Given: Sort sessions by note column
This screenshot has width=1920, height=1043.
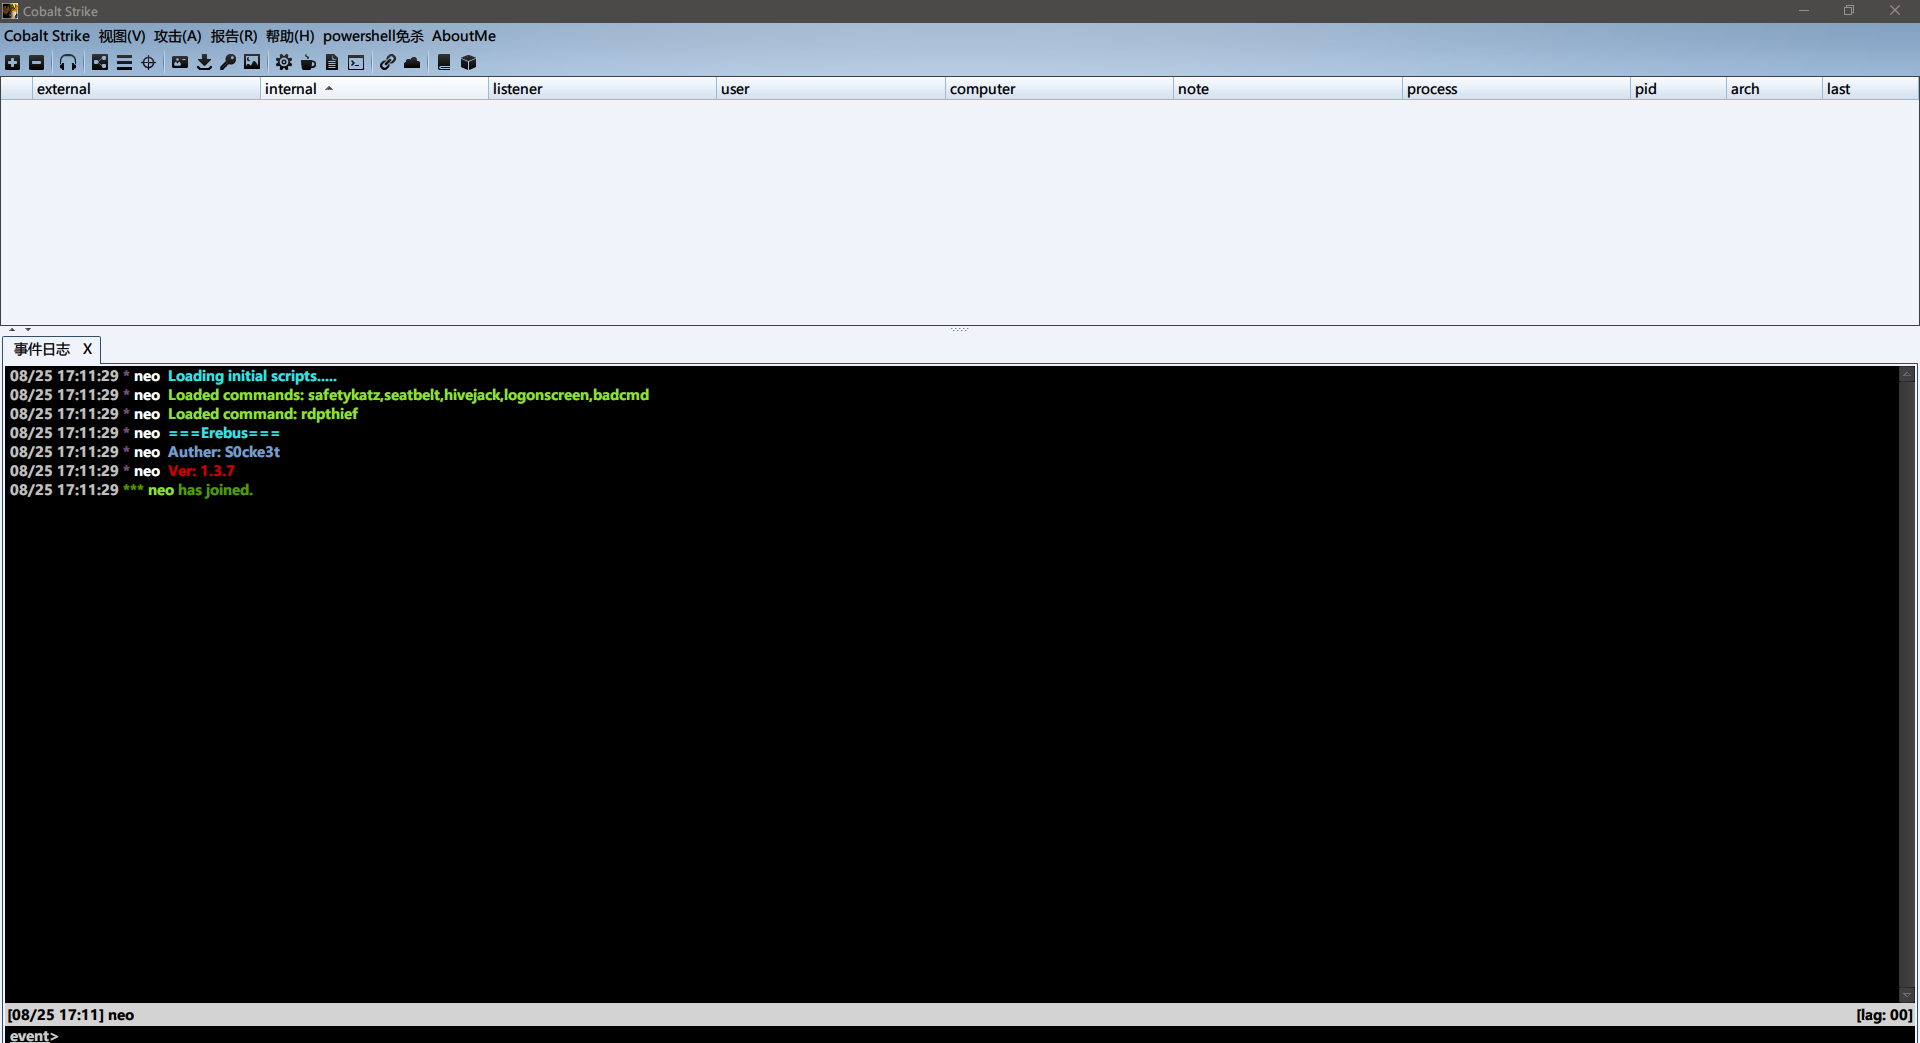Looking at the screenshot, I should 1287,89.
